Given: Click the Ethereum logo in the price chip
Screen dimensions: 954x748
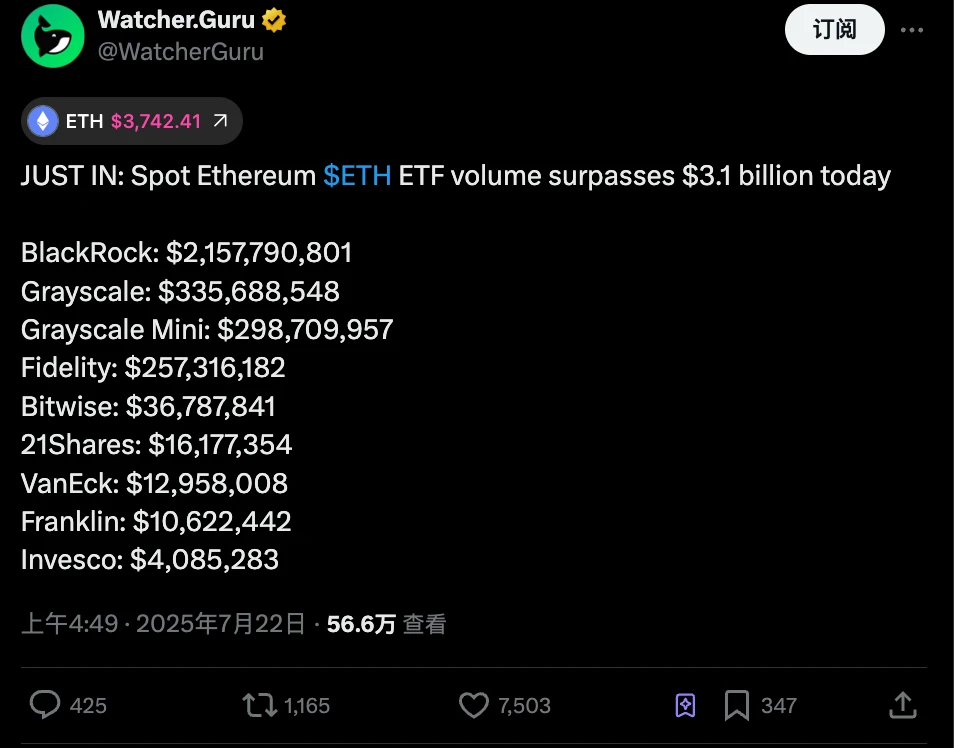Looking at the screenshot, I should (44, 120).
